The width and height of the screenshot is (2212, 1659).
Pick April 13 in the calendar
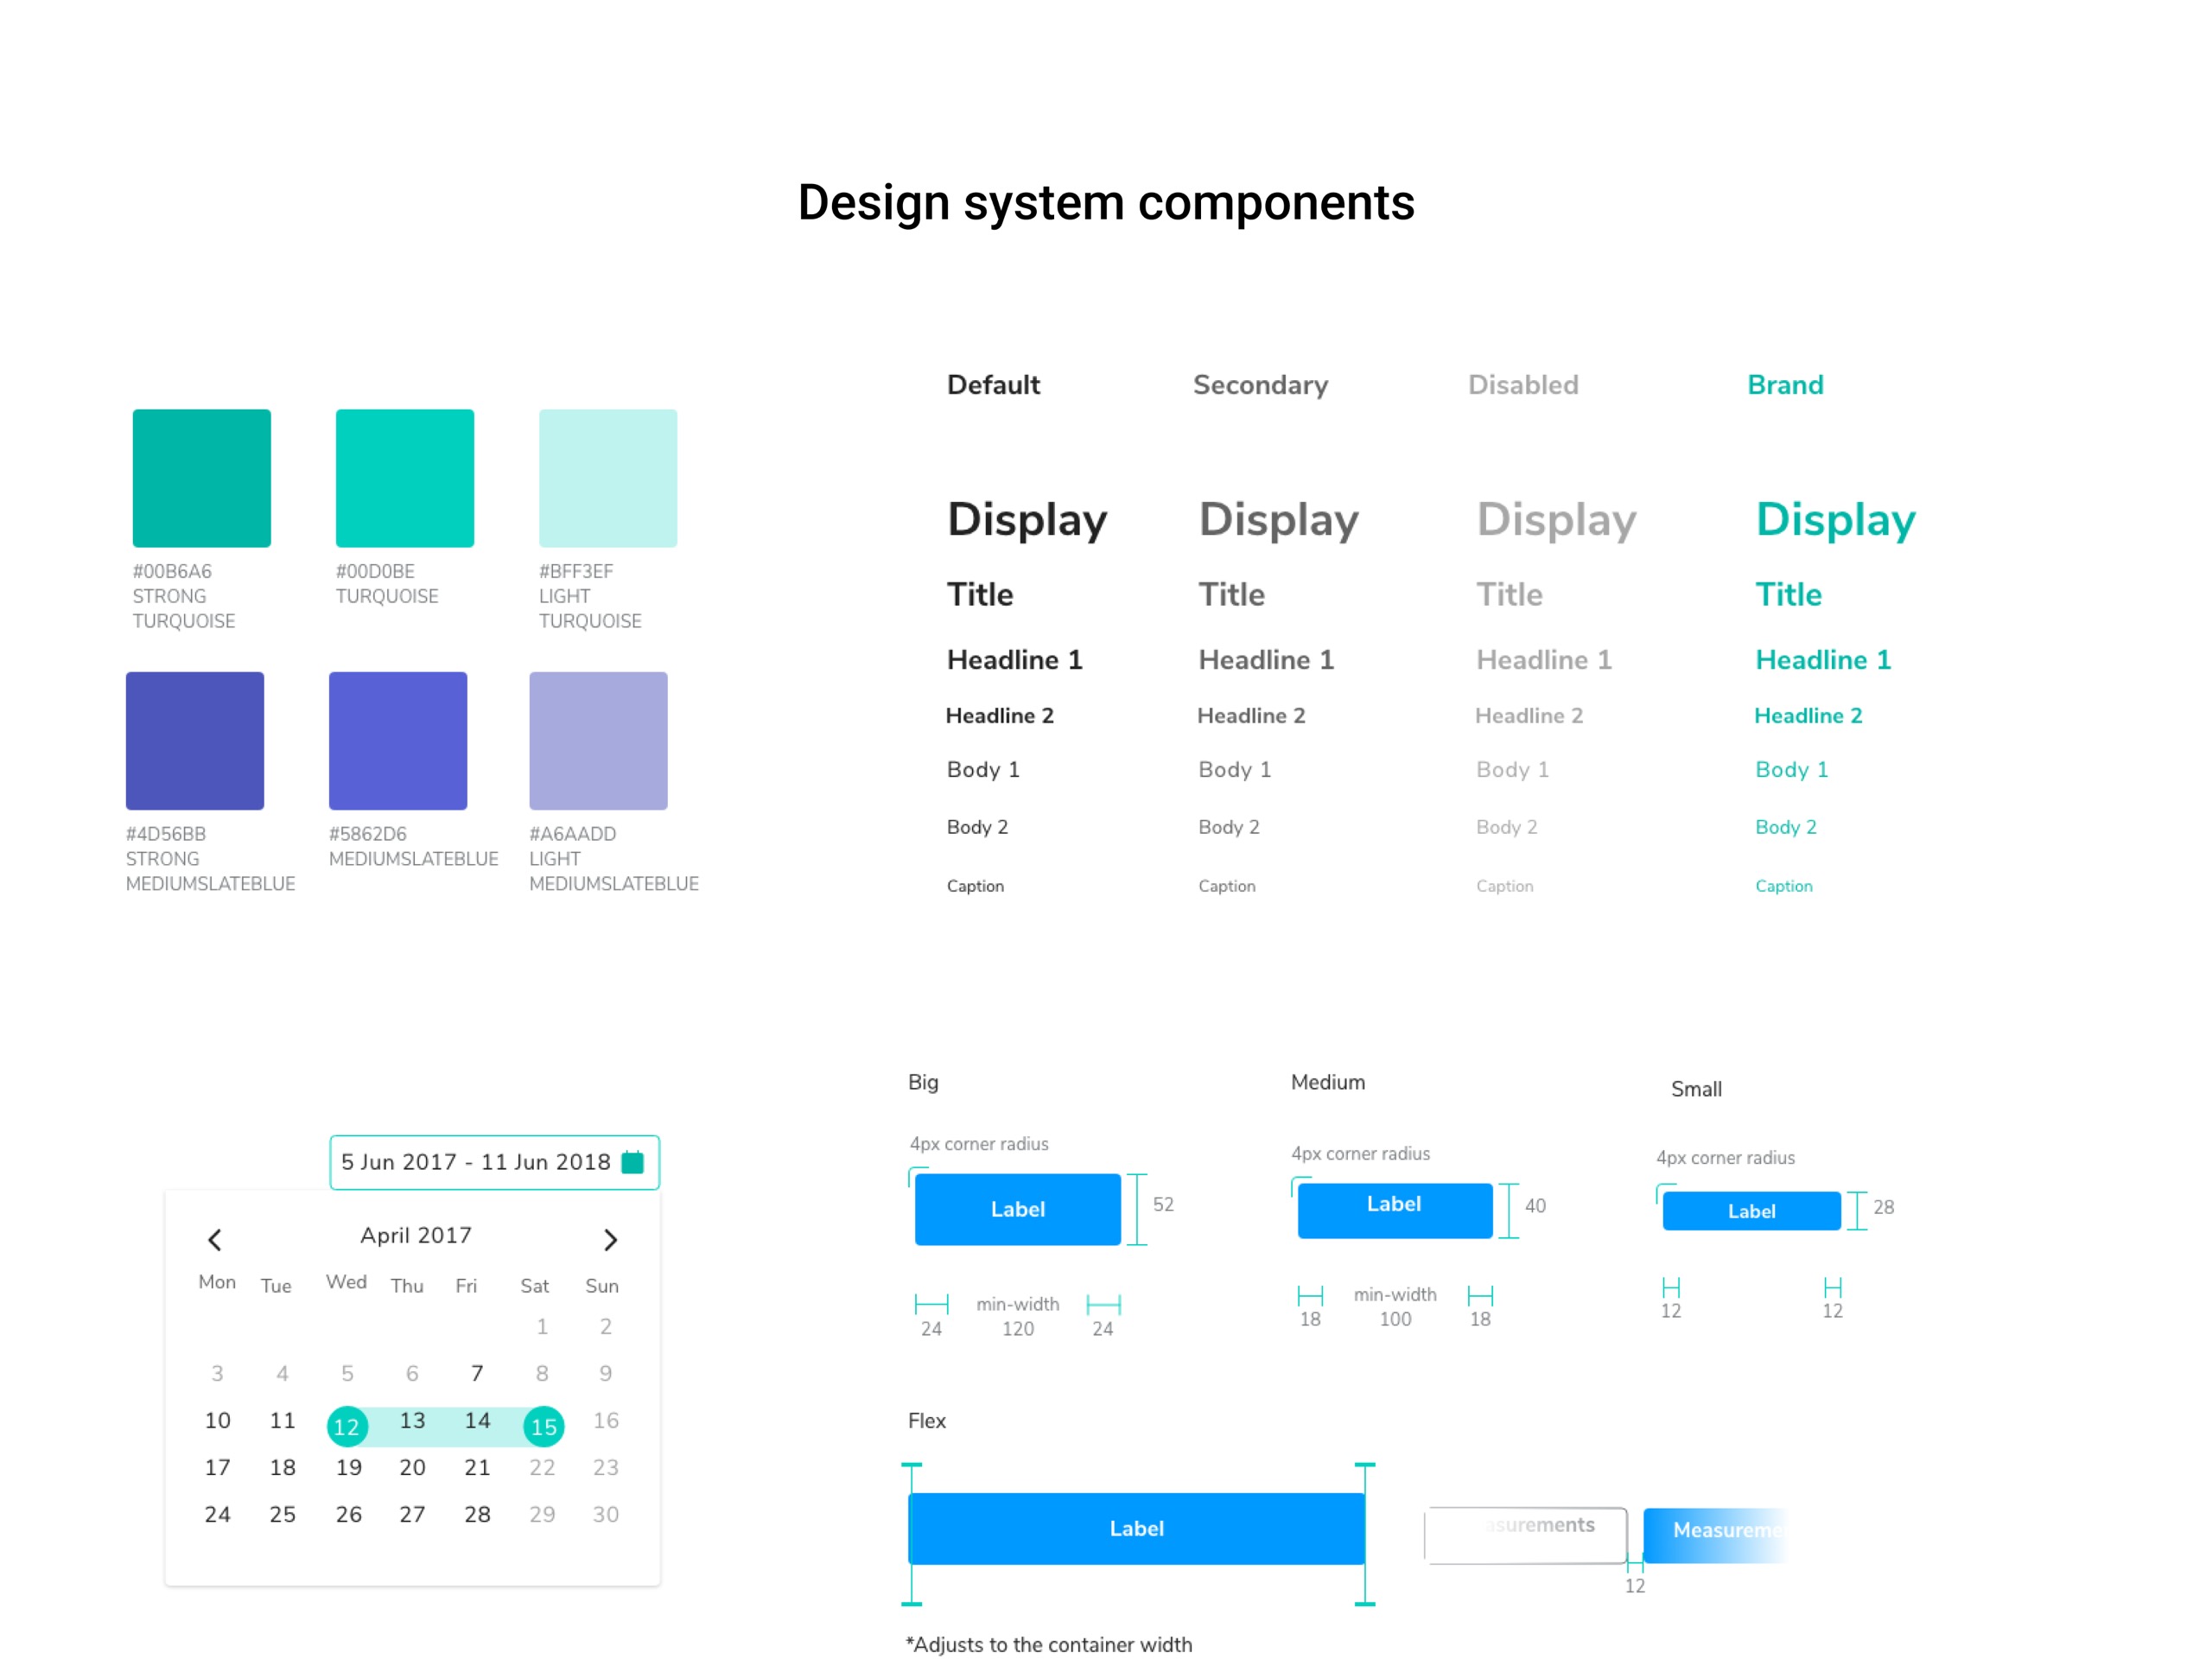point(412,1421)
